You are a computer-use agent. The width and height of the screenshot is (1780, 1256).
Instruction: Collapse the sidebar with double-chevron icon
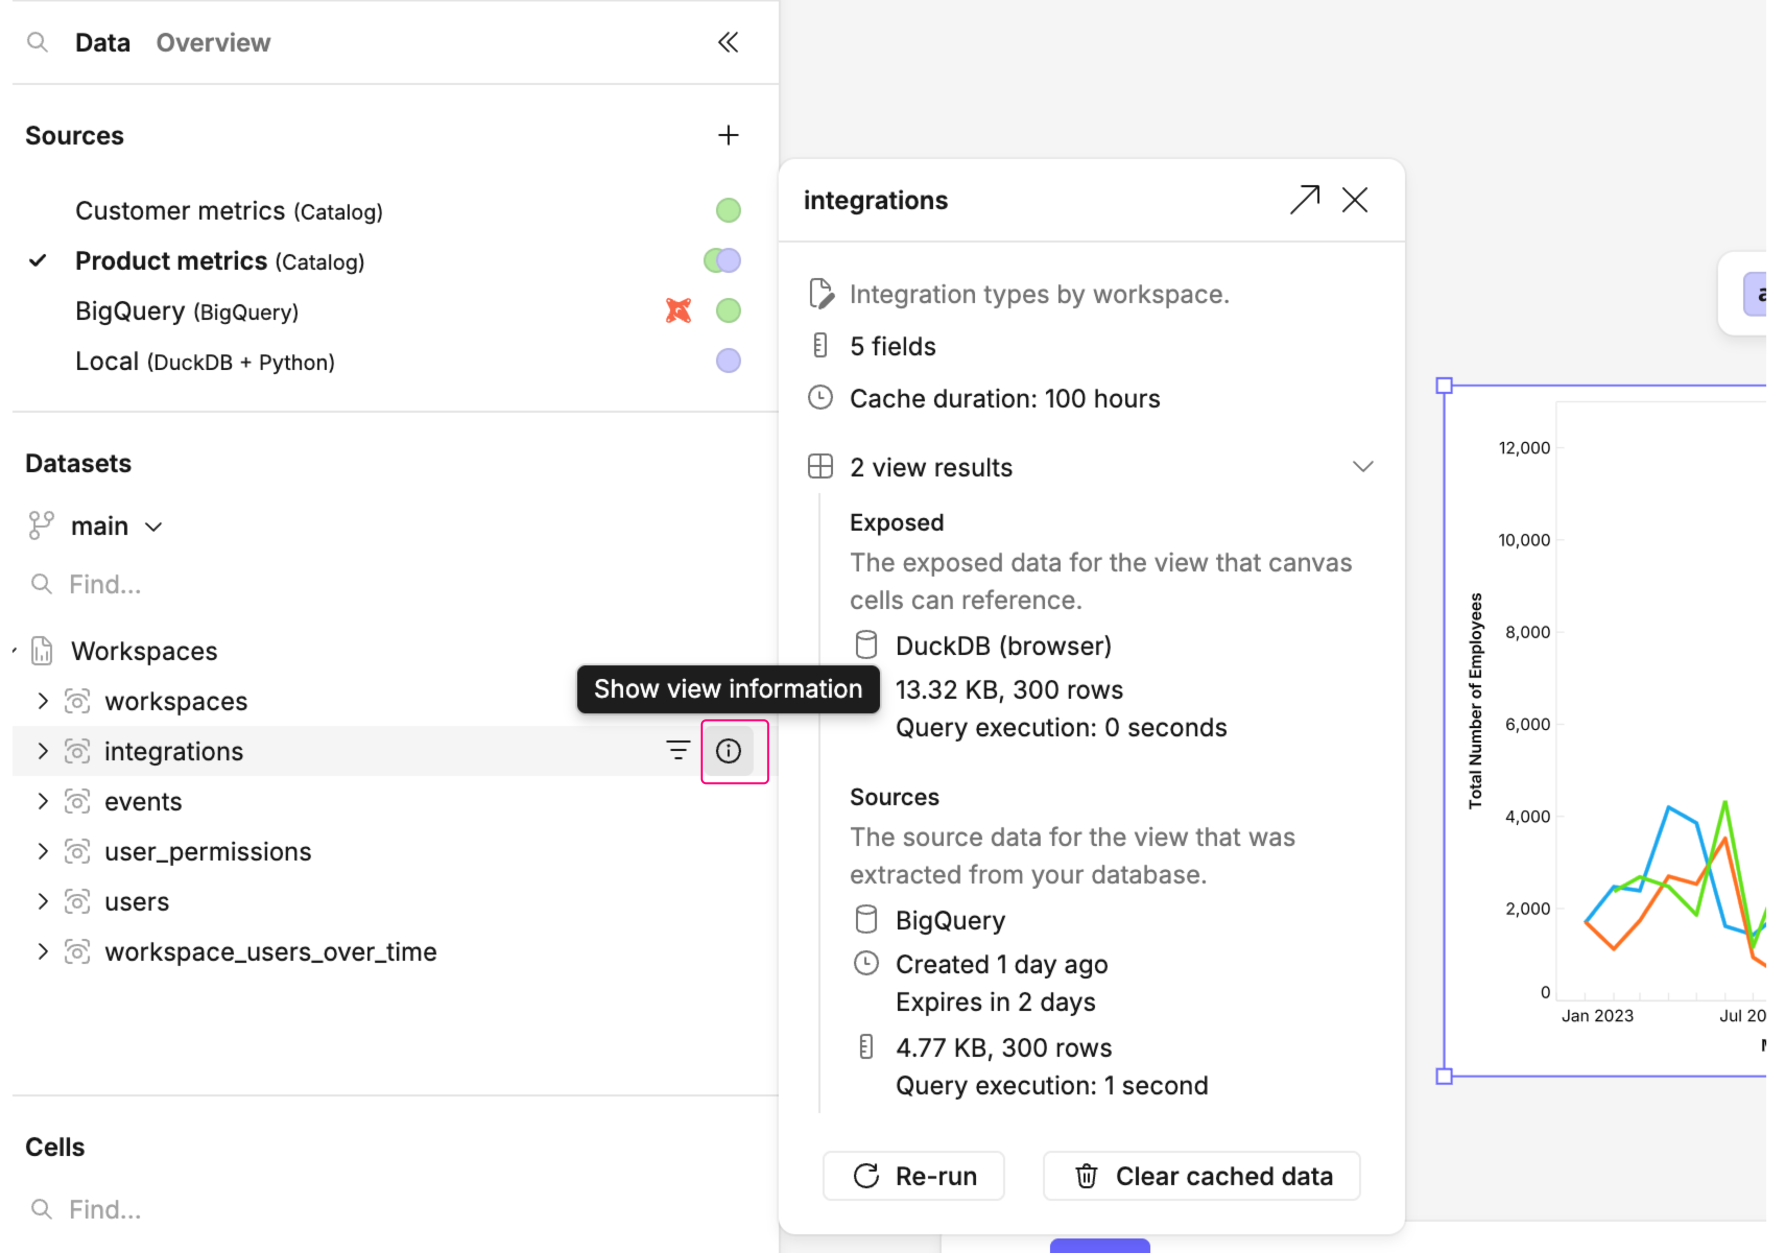[728, 42]
